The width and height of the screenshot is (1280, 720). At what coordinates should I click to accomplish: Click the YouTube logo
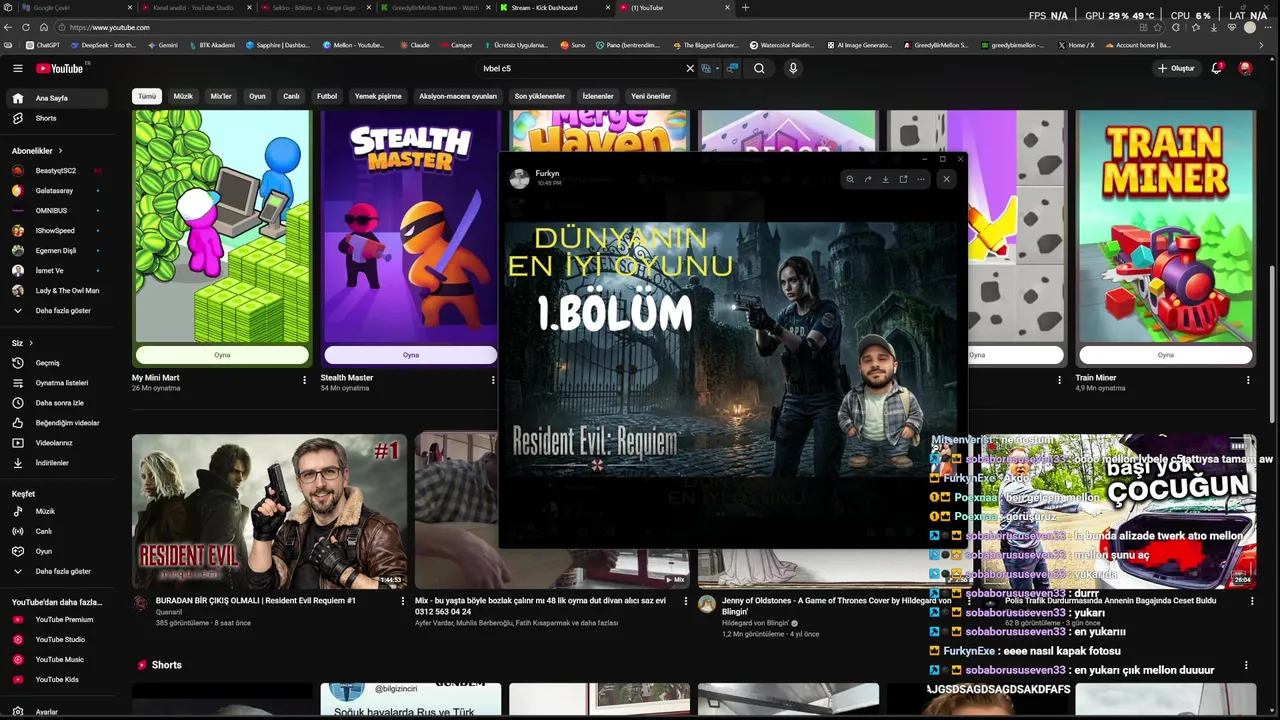coord(60,68)
